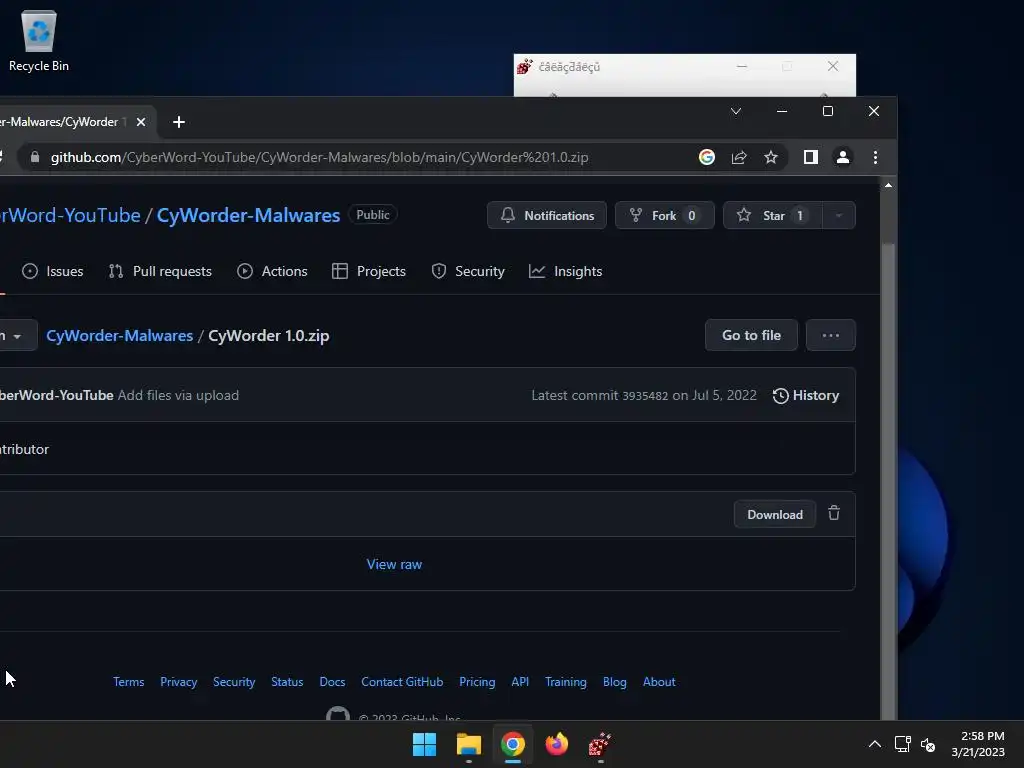Open the Pricing footer link

477,682
